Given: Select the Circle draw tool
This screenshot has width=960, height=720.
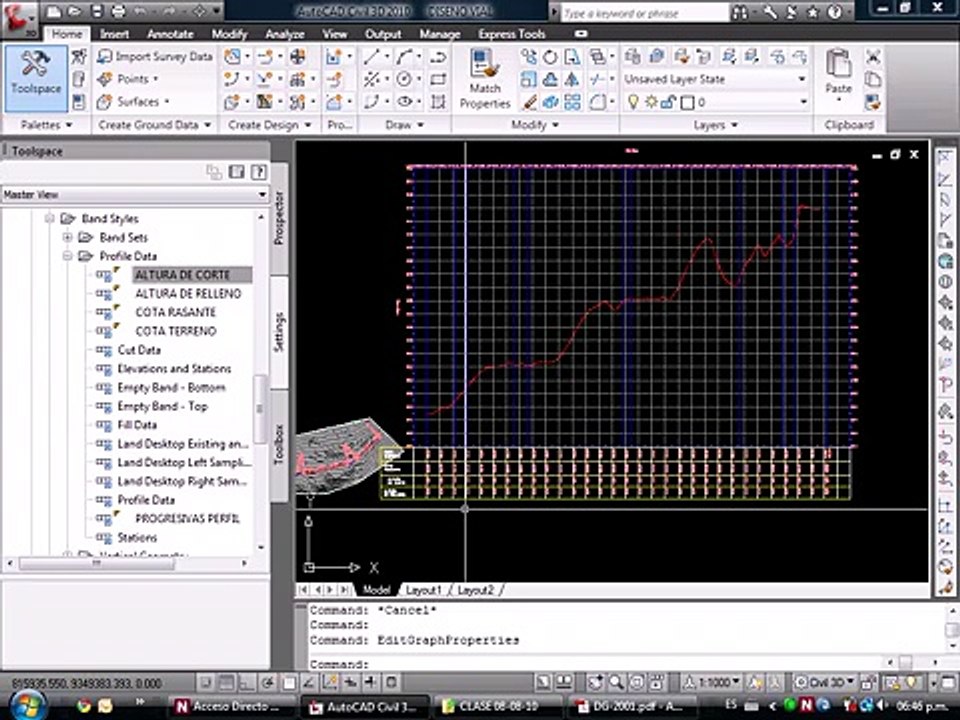Looking at the screenshot, I should click(404, 79).
